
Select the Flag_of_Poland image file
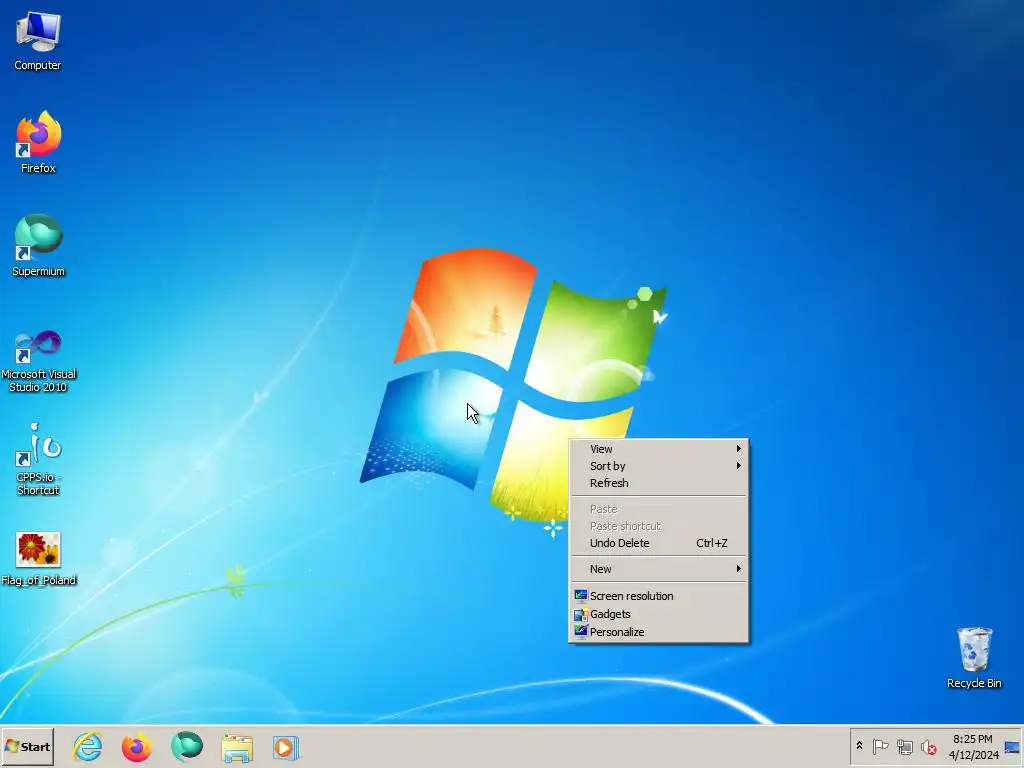tap(38, 559)
